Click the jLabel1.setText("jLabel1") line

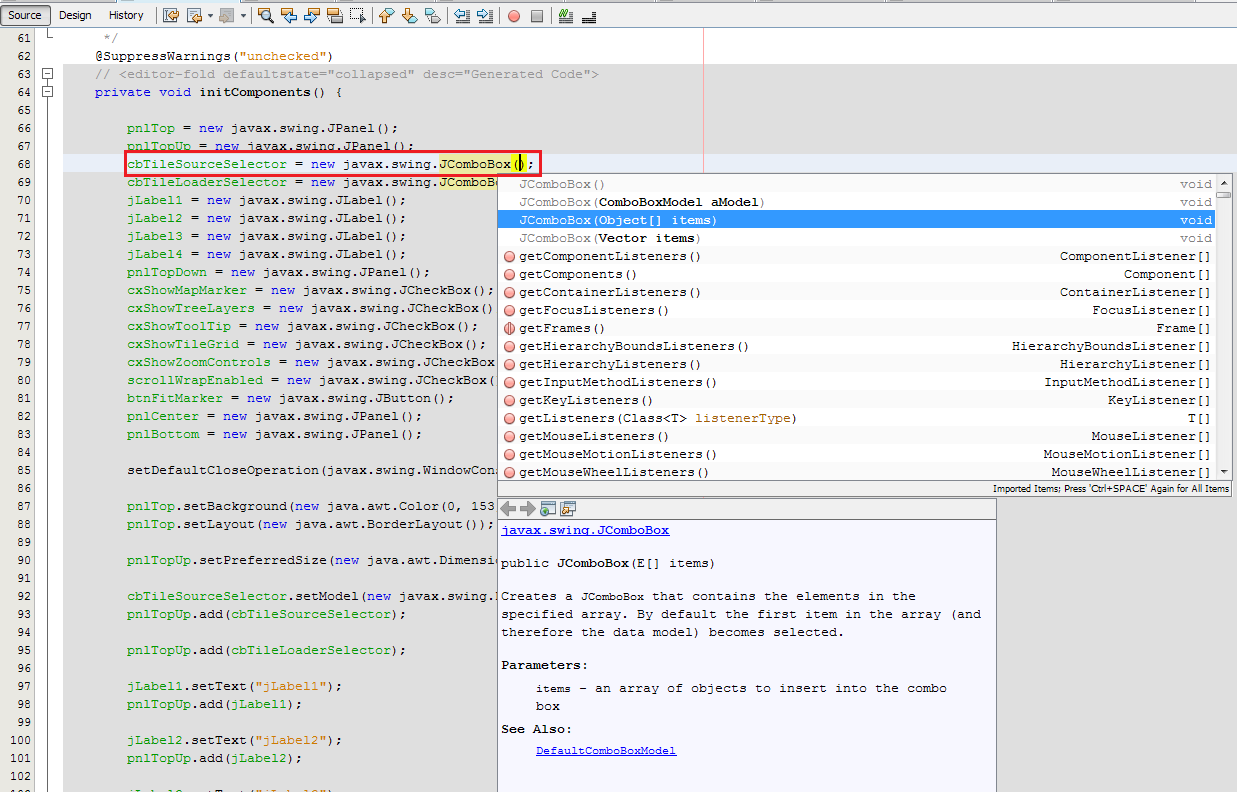point(235,686)
